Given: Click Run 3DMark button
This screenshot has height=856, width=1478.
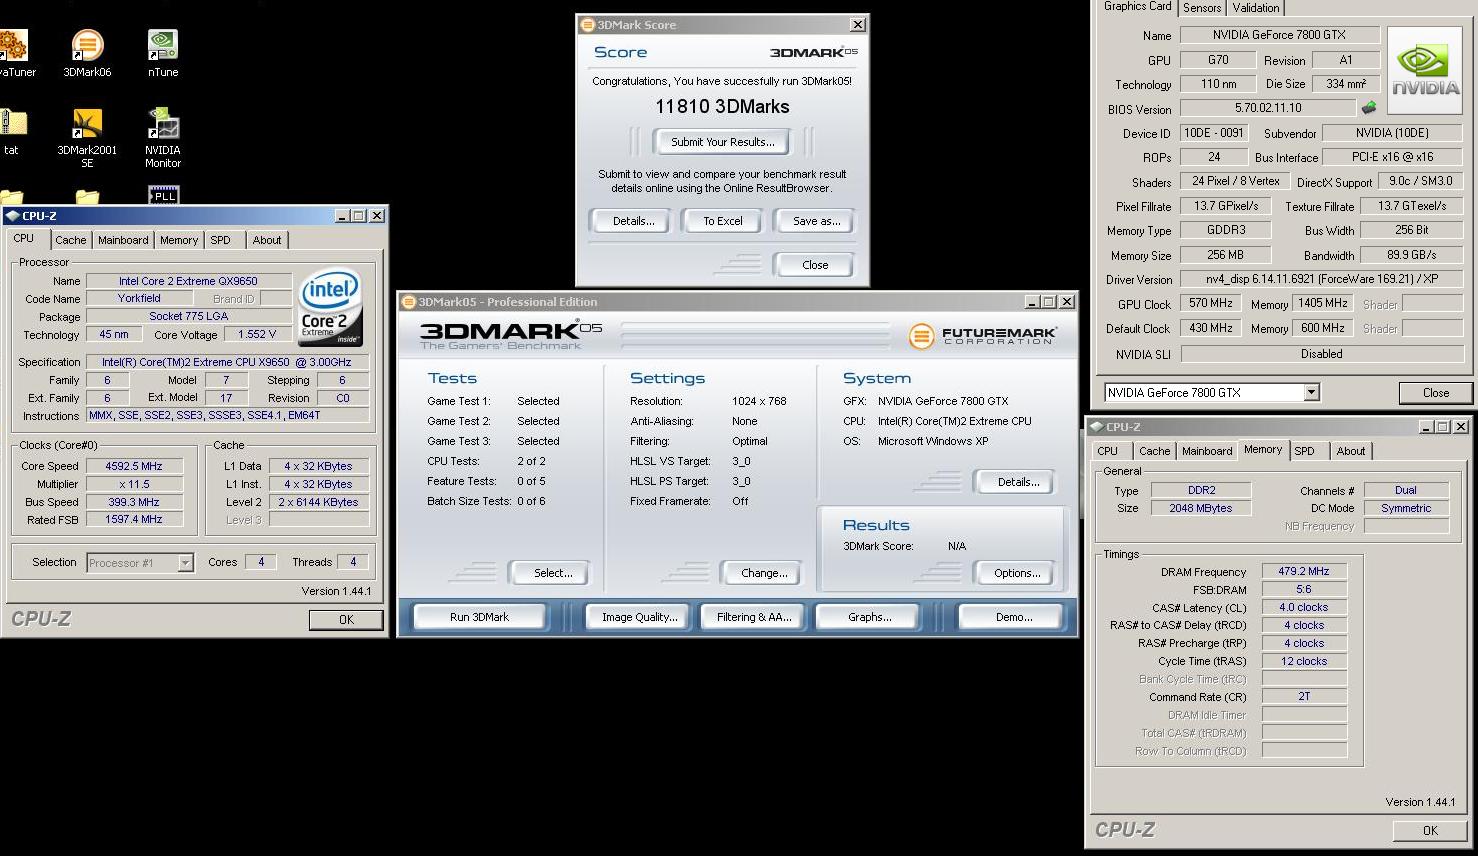Looking at the screenshot, I should [x=479, y=617].
